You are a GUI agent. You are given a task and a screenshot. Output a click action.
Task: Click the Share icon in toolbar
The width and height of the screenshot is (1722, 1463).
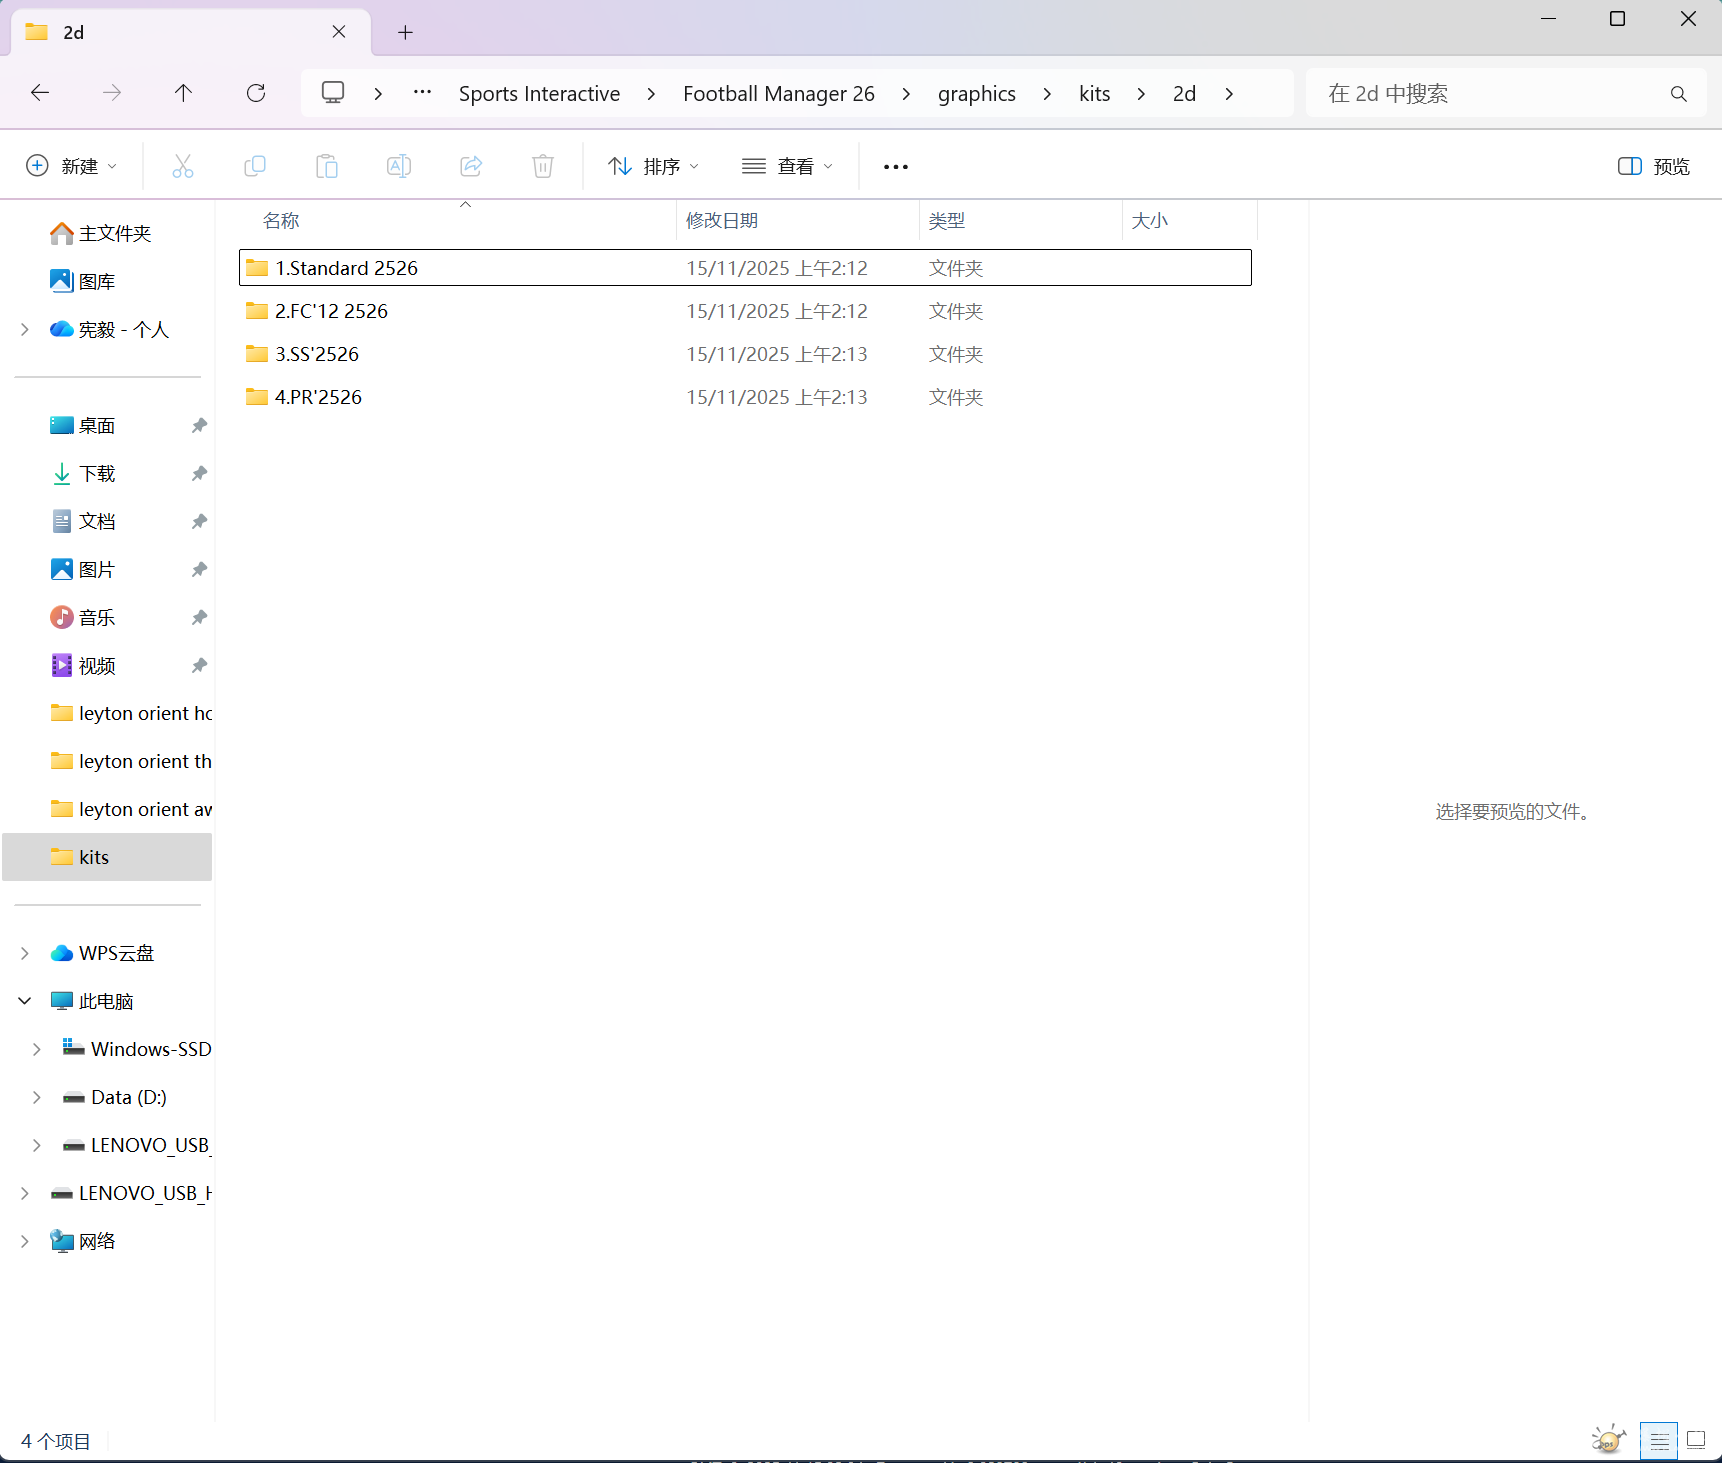[471, 166]
